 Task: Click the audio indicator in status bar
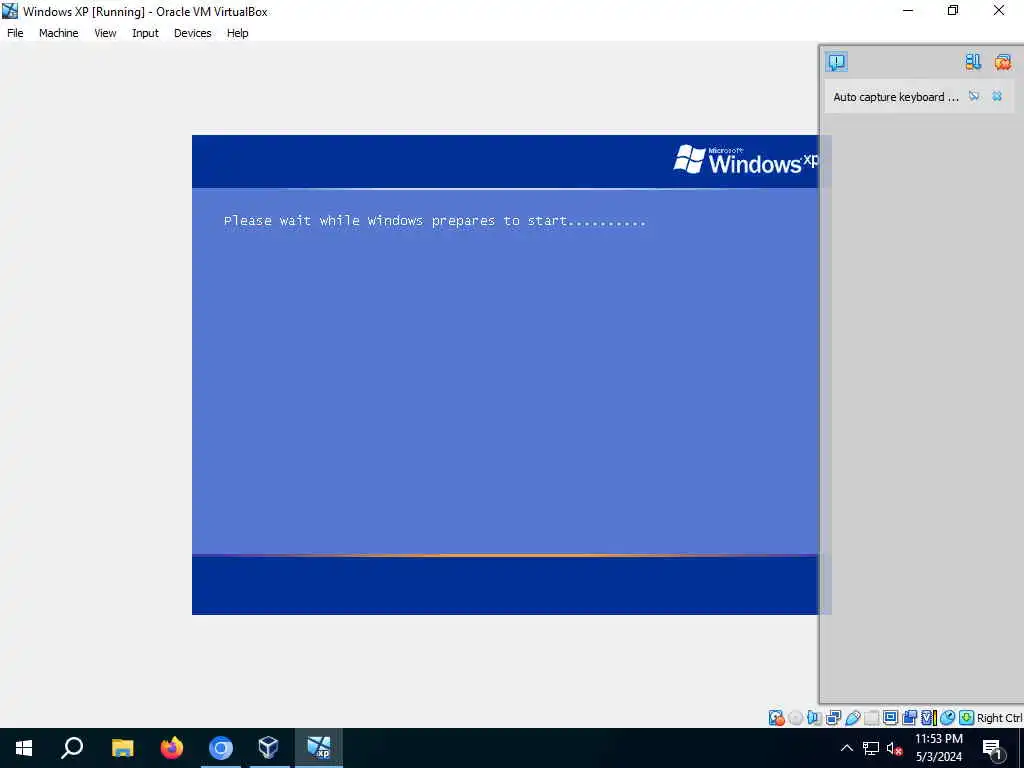(x=814, y=718)
